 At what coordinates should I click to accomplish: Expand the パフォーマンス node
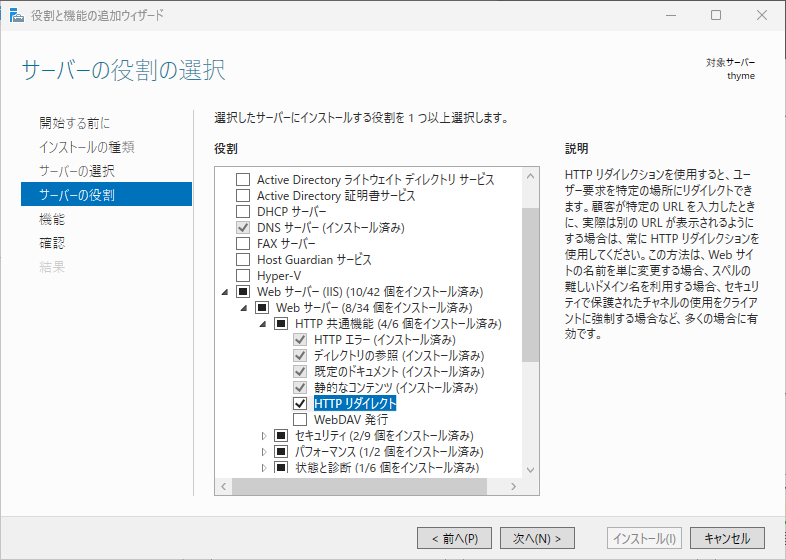click(x=264, y=452)
